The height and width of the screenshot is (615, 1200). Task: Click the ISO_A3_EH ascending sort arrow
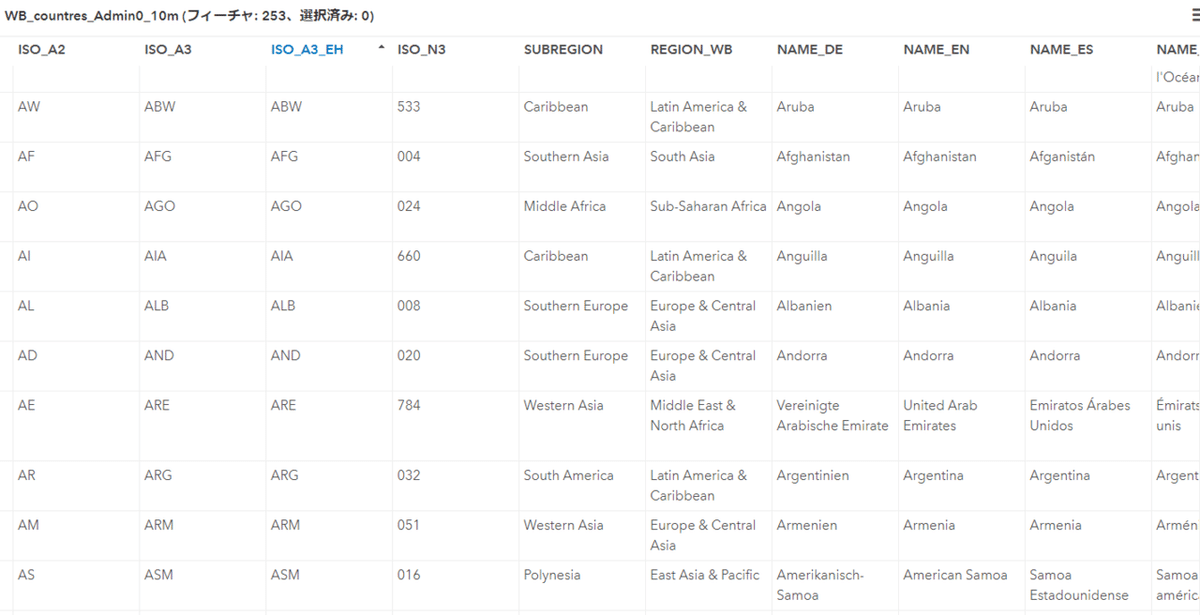tap(381, 48)
